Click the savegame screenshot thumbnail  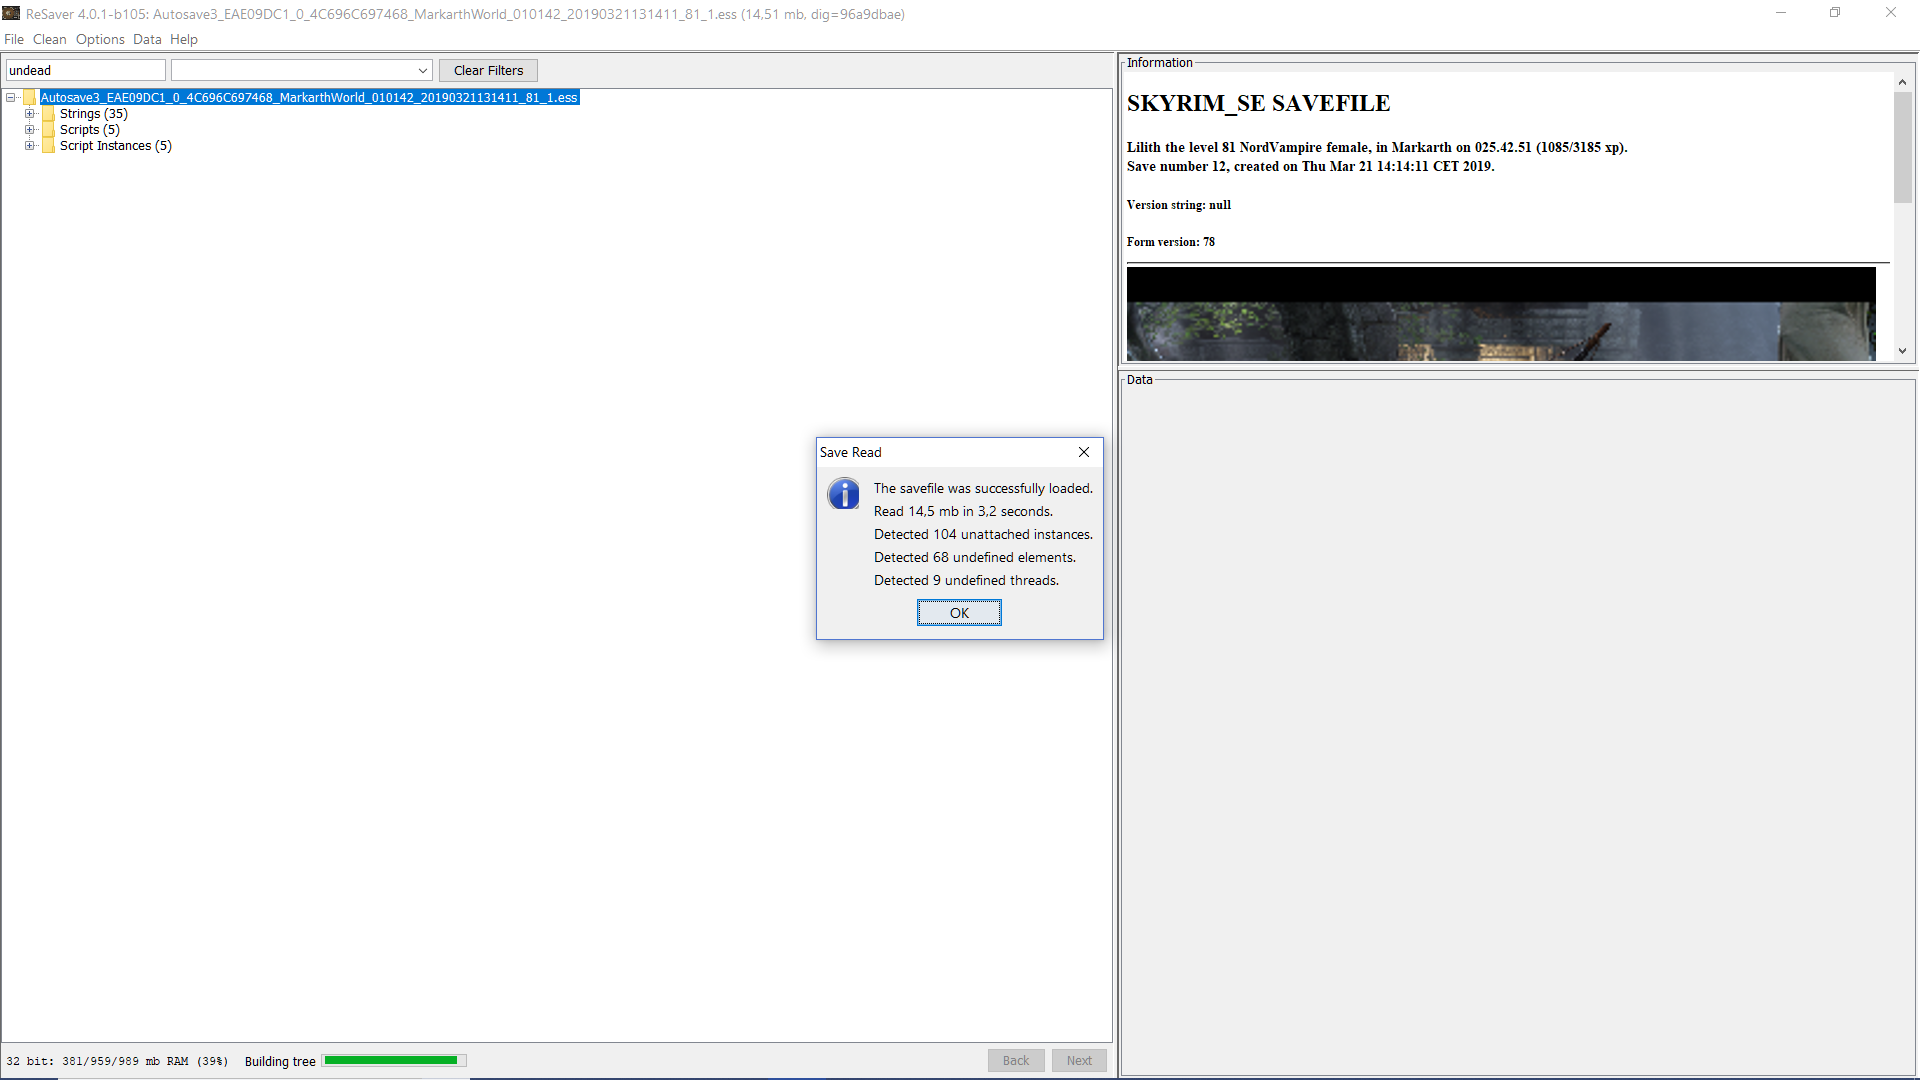[1501, 314]
